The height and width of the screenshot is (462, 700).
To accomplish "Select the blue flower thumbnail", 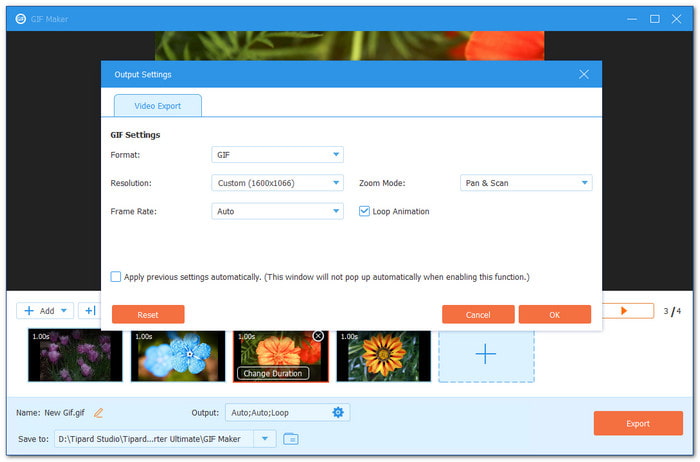I will point(178,356).
